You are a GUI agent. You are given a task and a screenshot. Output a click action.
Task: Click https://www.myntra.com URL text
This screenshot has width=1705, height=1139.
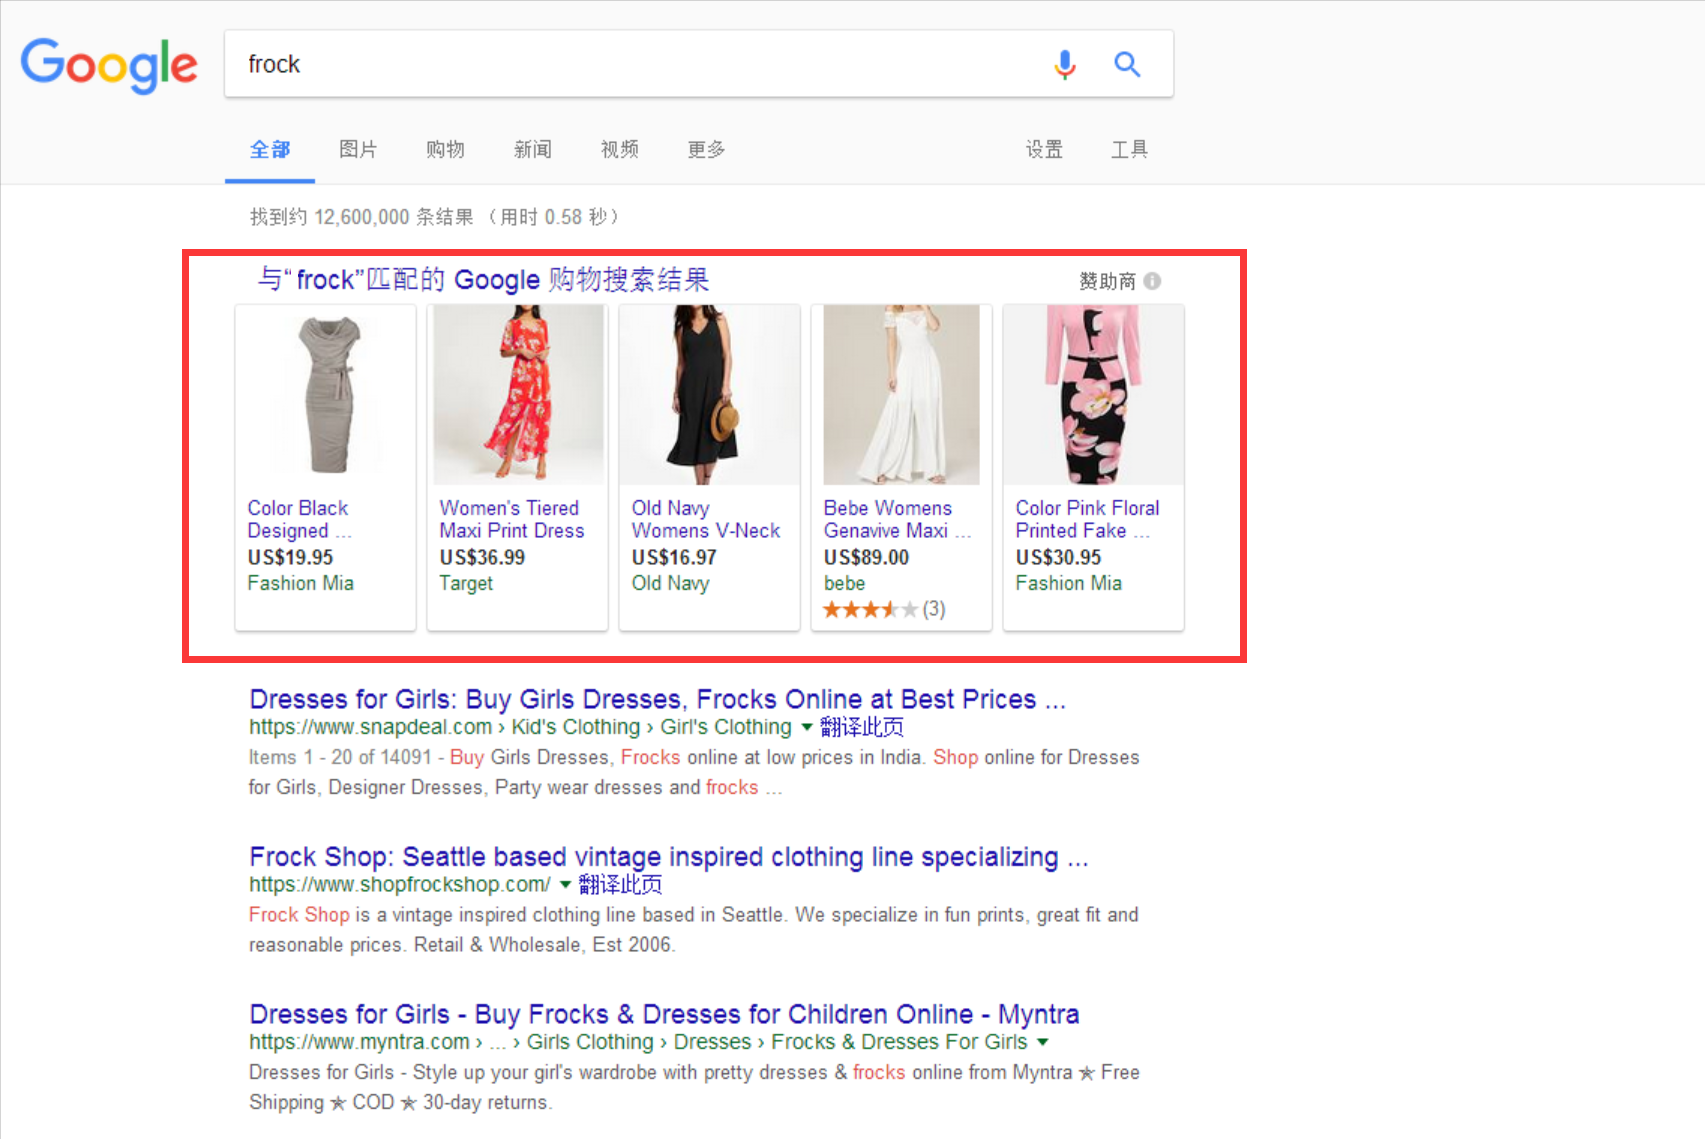(x=359, y=1042)
